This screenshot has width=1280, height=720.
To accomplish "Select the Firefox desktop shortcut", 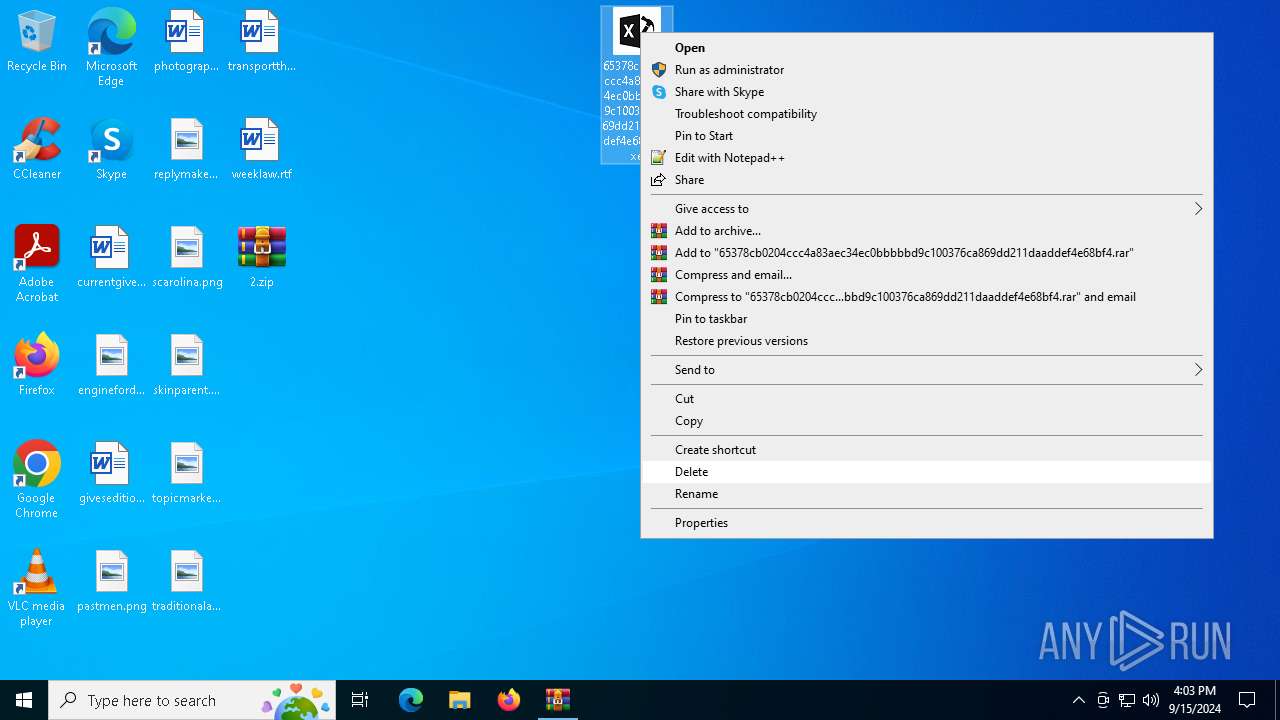I will click(37, 364).
